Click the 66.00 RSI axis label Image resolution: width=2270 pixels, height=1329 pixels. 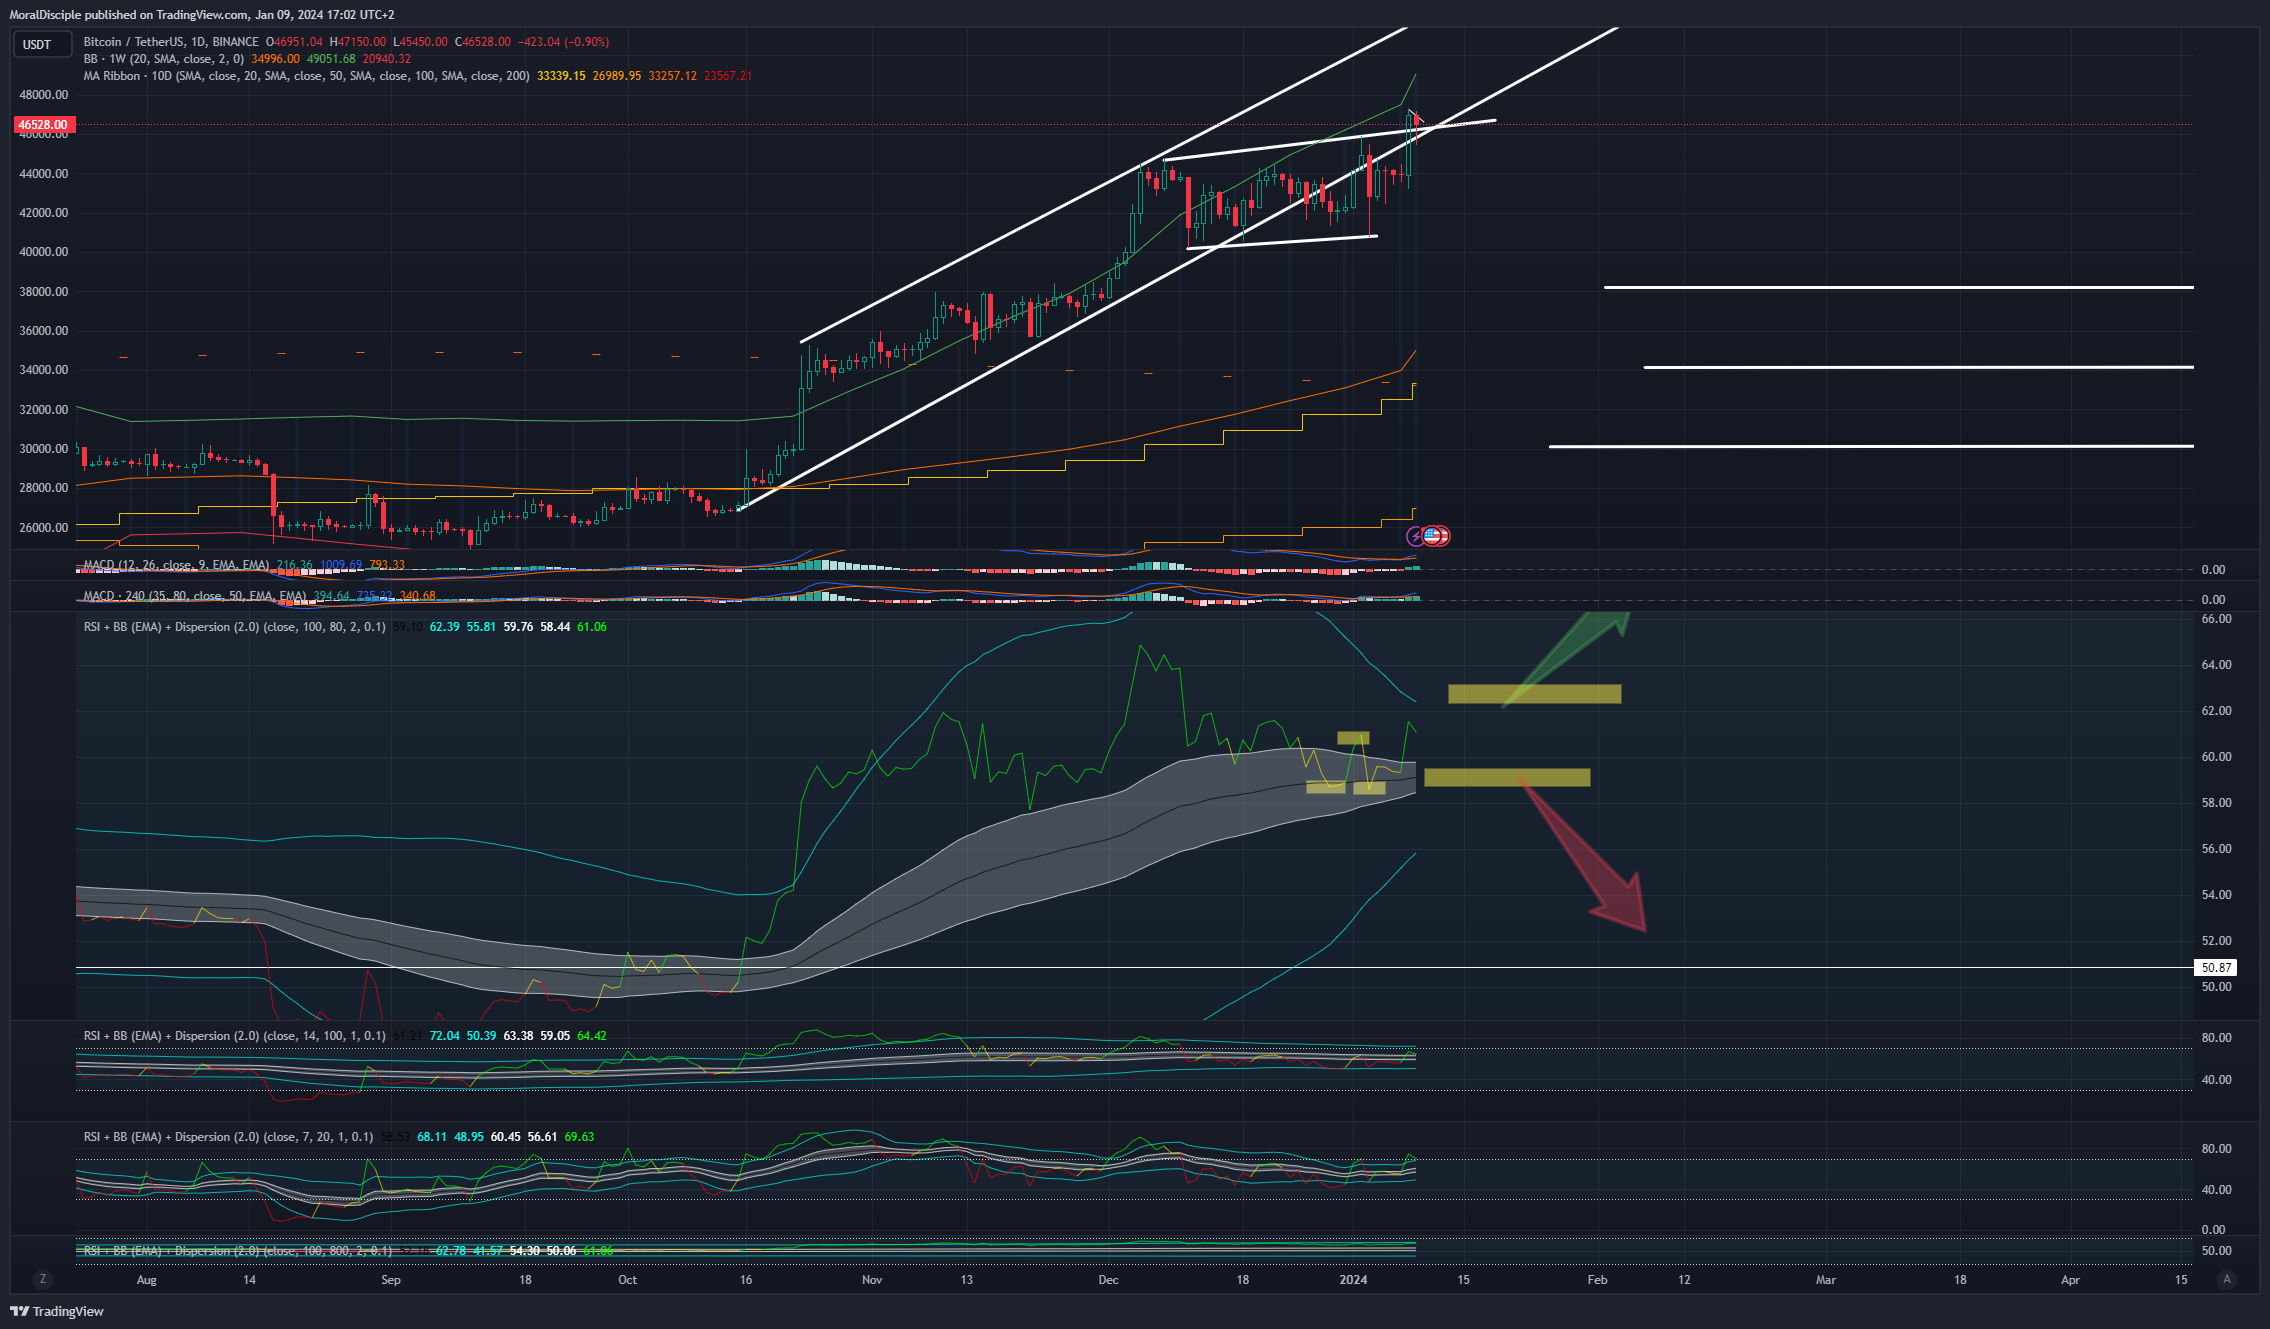[x=2216, y=619]
